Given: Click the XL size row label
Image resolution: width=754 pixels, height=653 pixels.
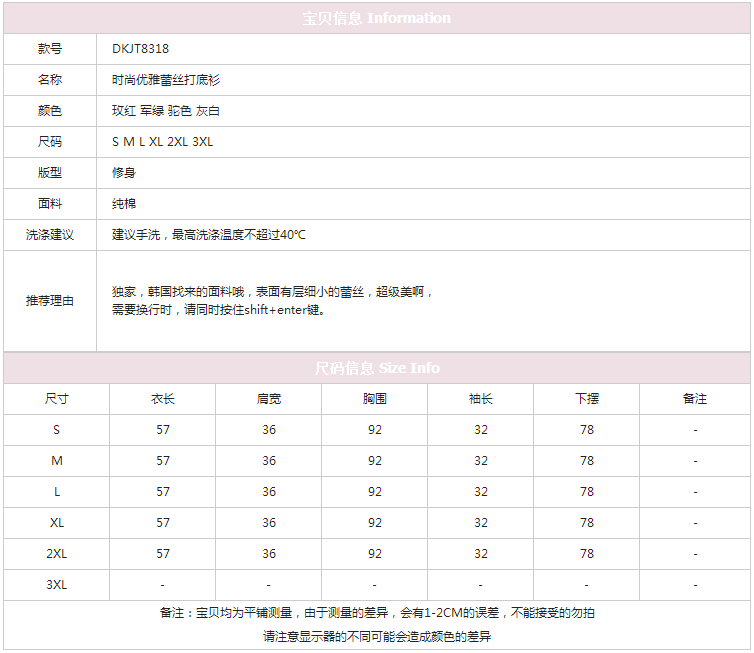Looking at the screenshot, I should (57, 523).
